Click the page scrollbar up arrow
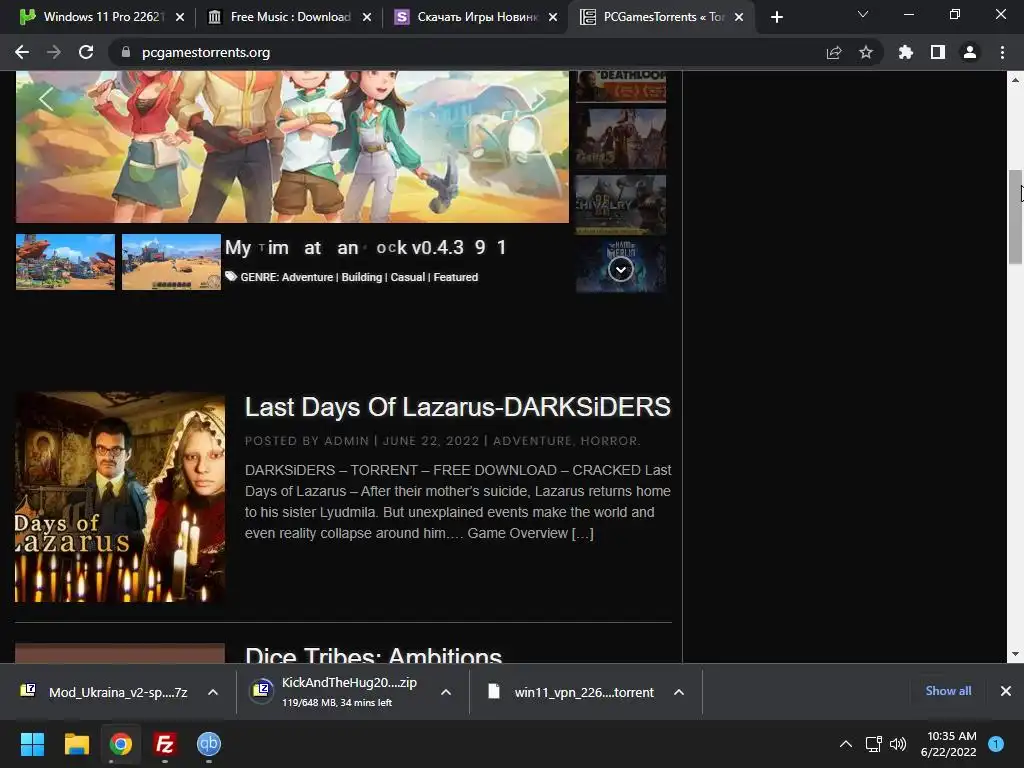The image size is (1024, 768). tap(1015, 80)
